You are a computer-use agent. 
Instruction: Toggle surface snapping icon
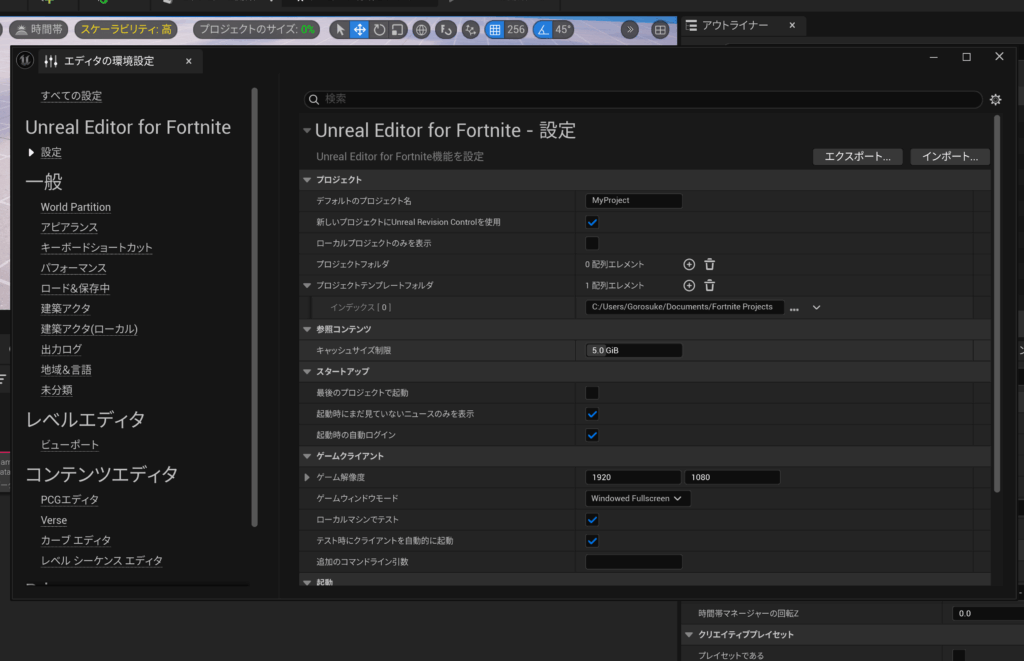click(446, 29)
